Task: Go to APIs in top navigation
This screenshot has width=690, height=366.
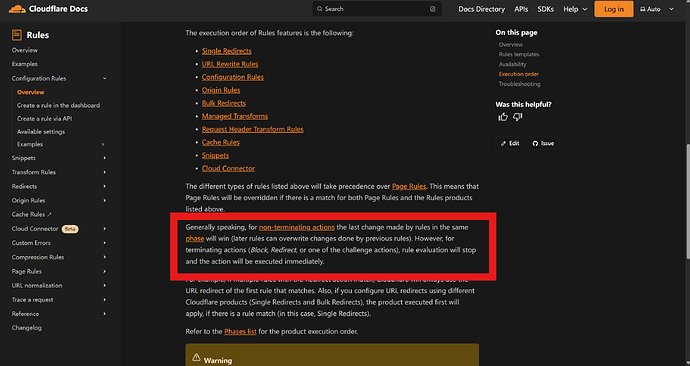Action: tap(521, 9)
